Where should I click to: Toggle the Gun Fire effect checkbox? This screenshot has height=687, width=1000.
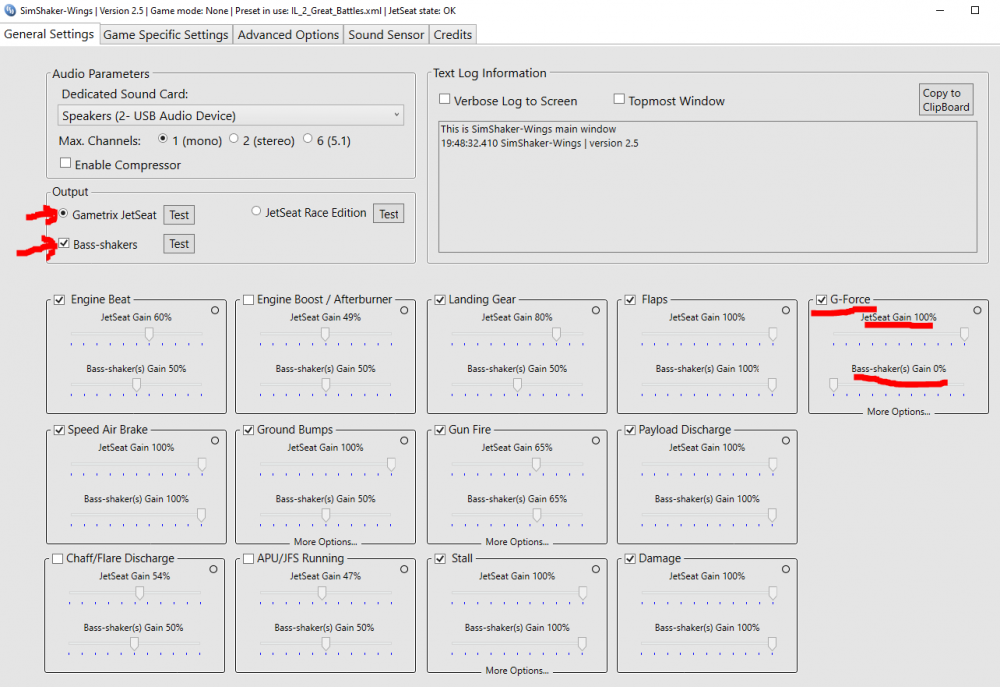[440, 430]
